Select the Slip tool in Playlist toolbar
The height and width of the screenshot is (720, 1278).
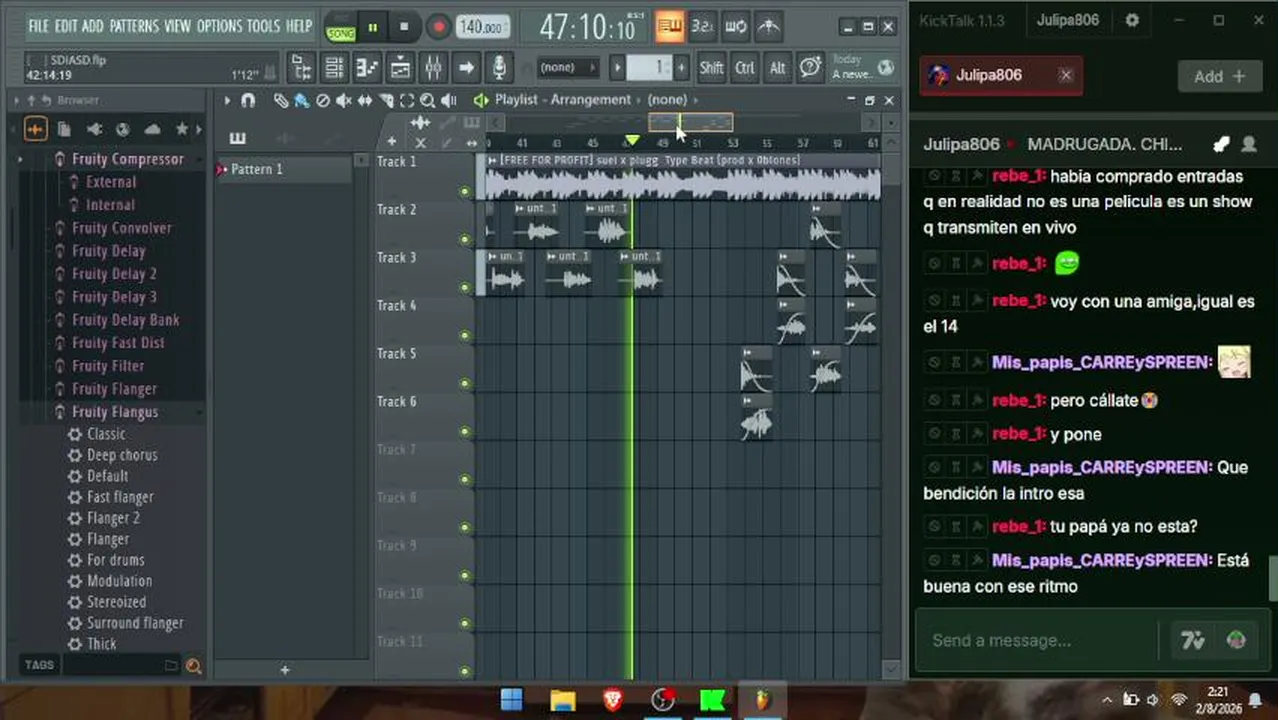point(364,100)
